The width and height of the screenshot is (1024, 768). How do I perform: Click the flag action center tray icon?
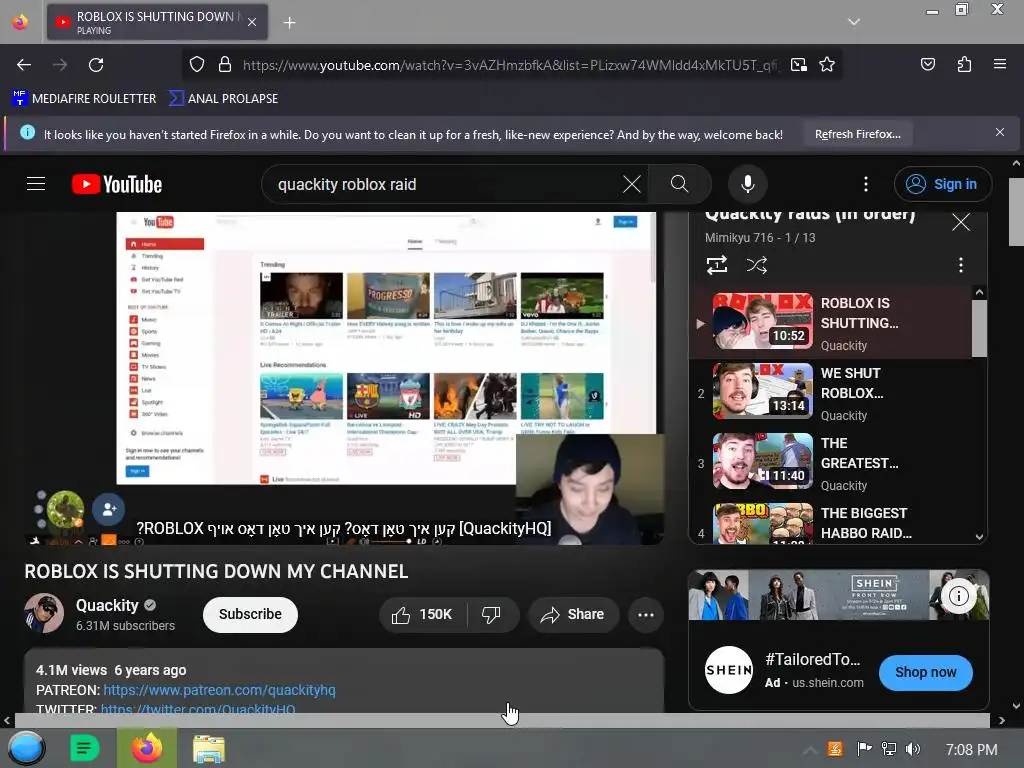point(864,749)
